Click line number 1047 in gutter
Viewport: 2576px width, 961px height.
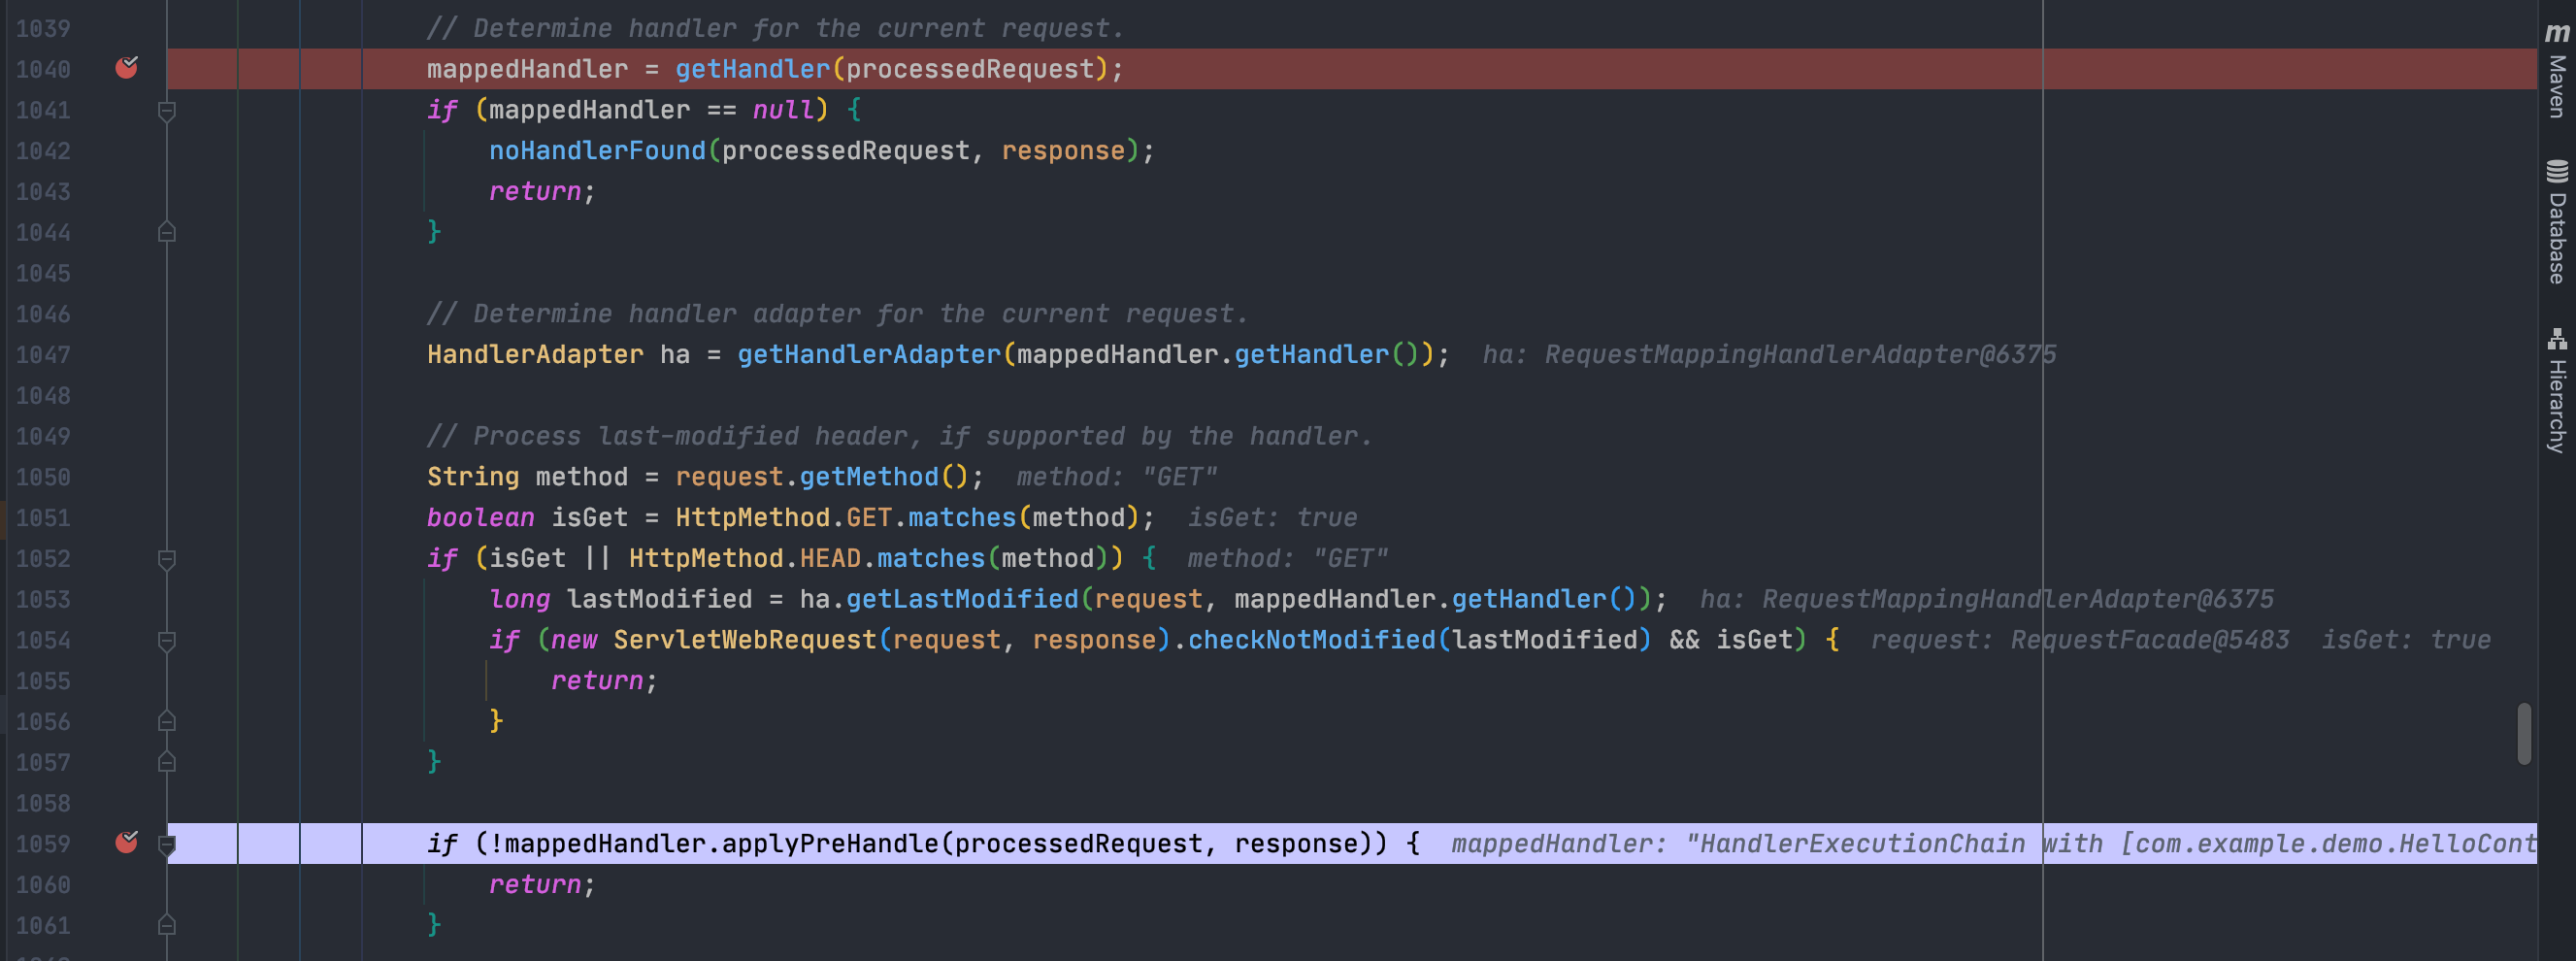(x=43, y=355)
